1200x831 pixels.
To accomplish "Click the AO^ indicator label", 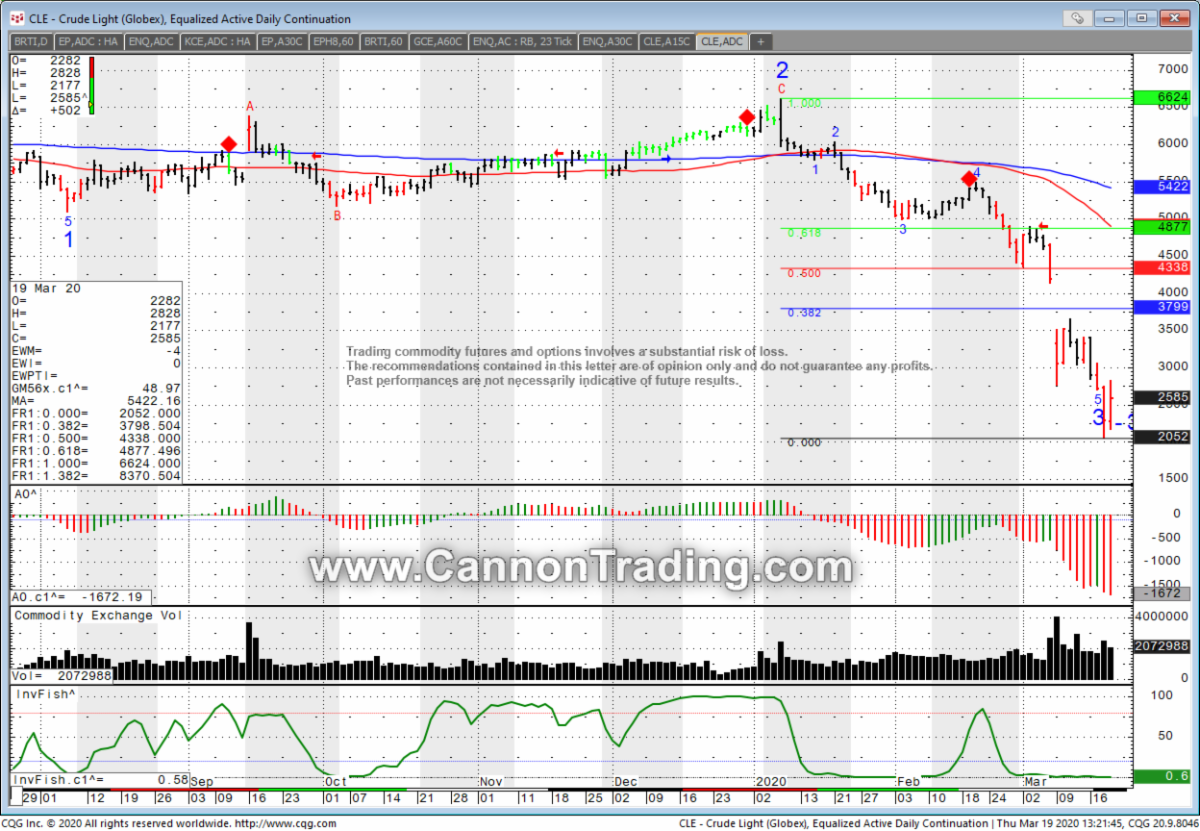I will 25,494.
